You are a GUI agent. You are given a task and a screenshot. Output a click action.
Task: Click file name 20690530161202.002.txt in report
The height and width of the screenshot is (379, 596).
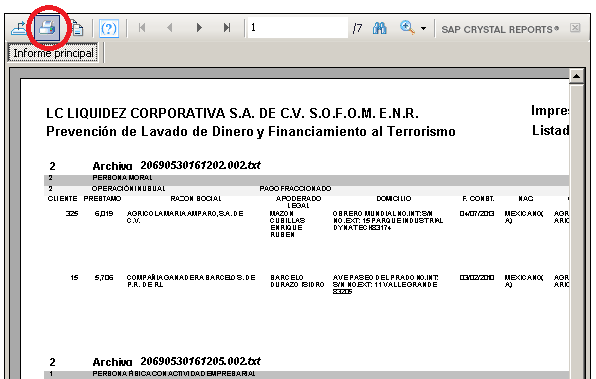(x=201, y=165)
